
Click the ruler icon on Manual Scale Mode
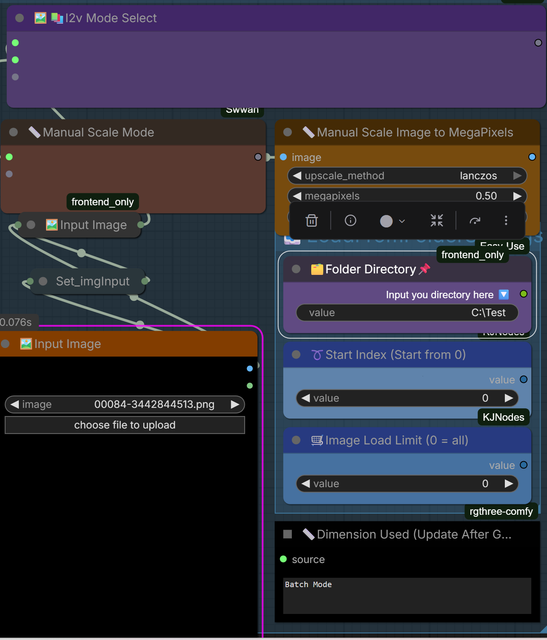click(x=34, y=132)
